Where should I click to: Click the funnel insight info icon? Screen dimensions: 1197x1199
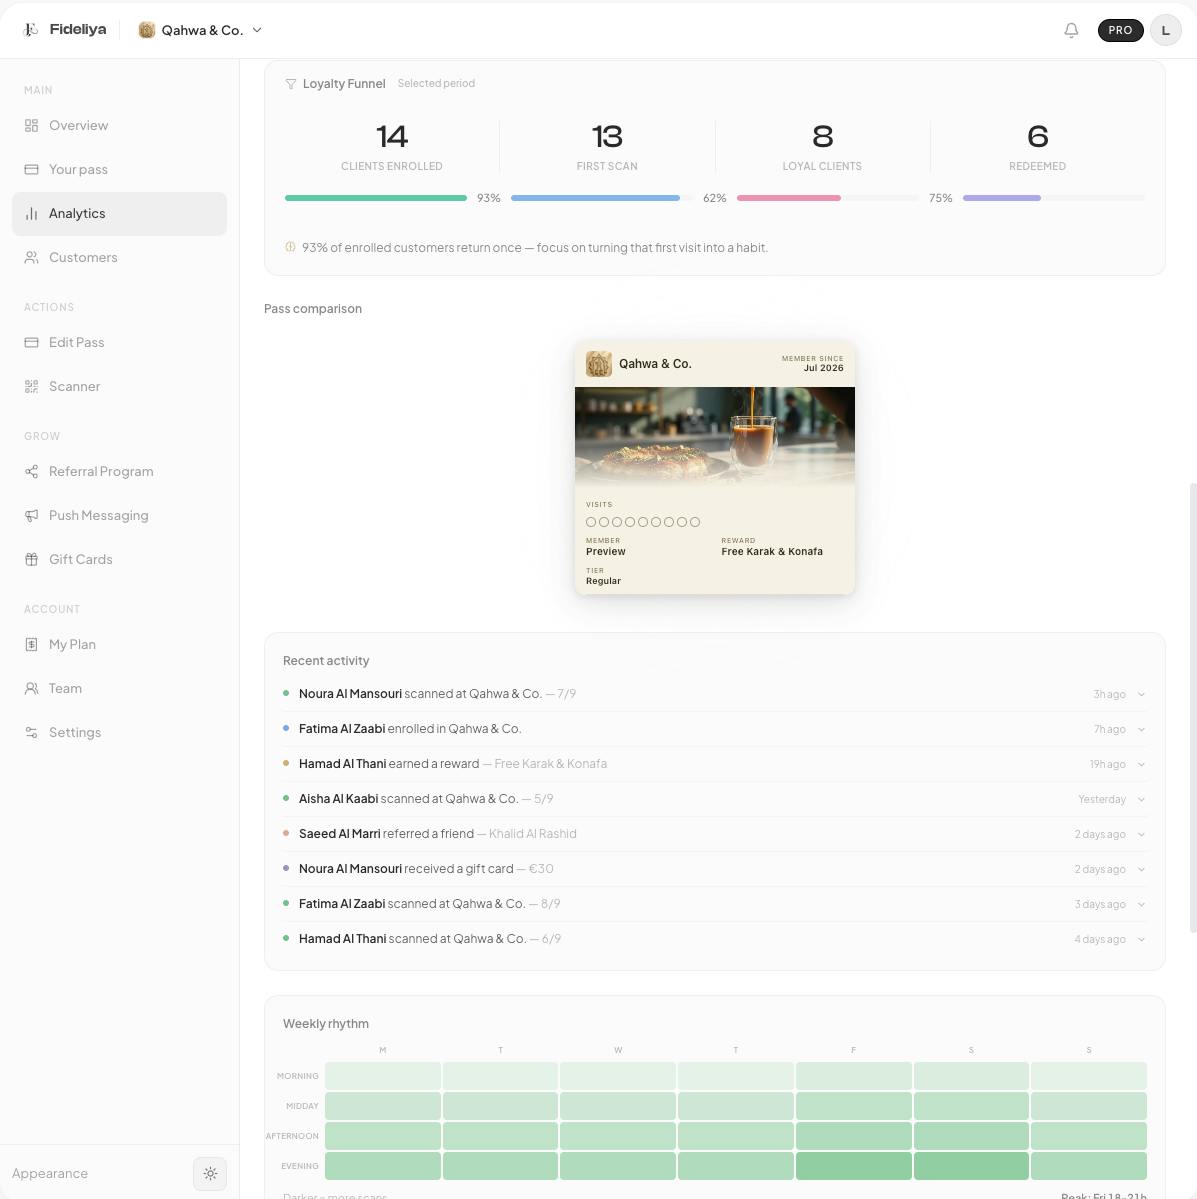point(290,247)
